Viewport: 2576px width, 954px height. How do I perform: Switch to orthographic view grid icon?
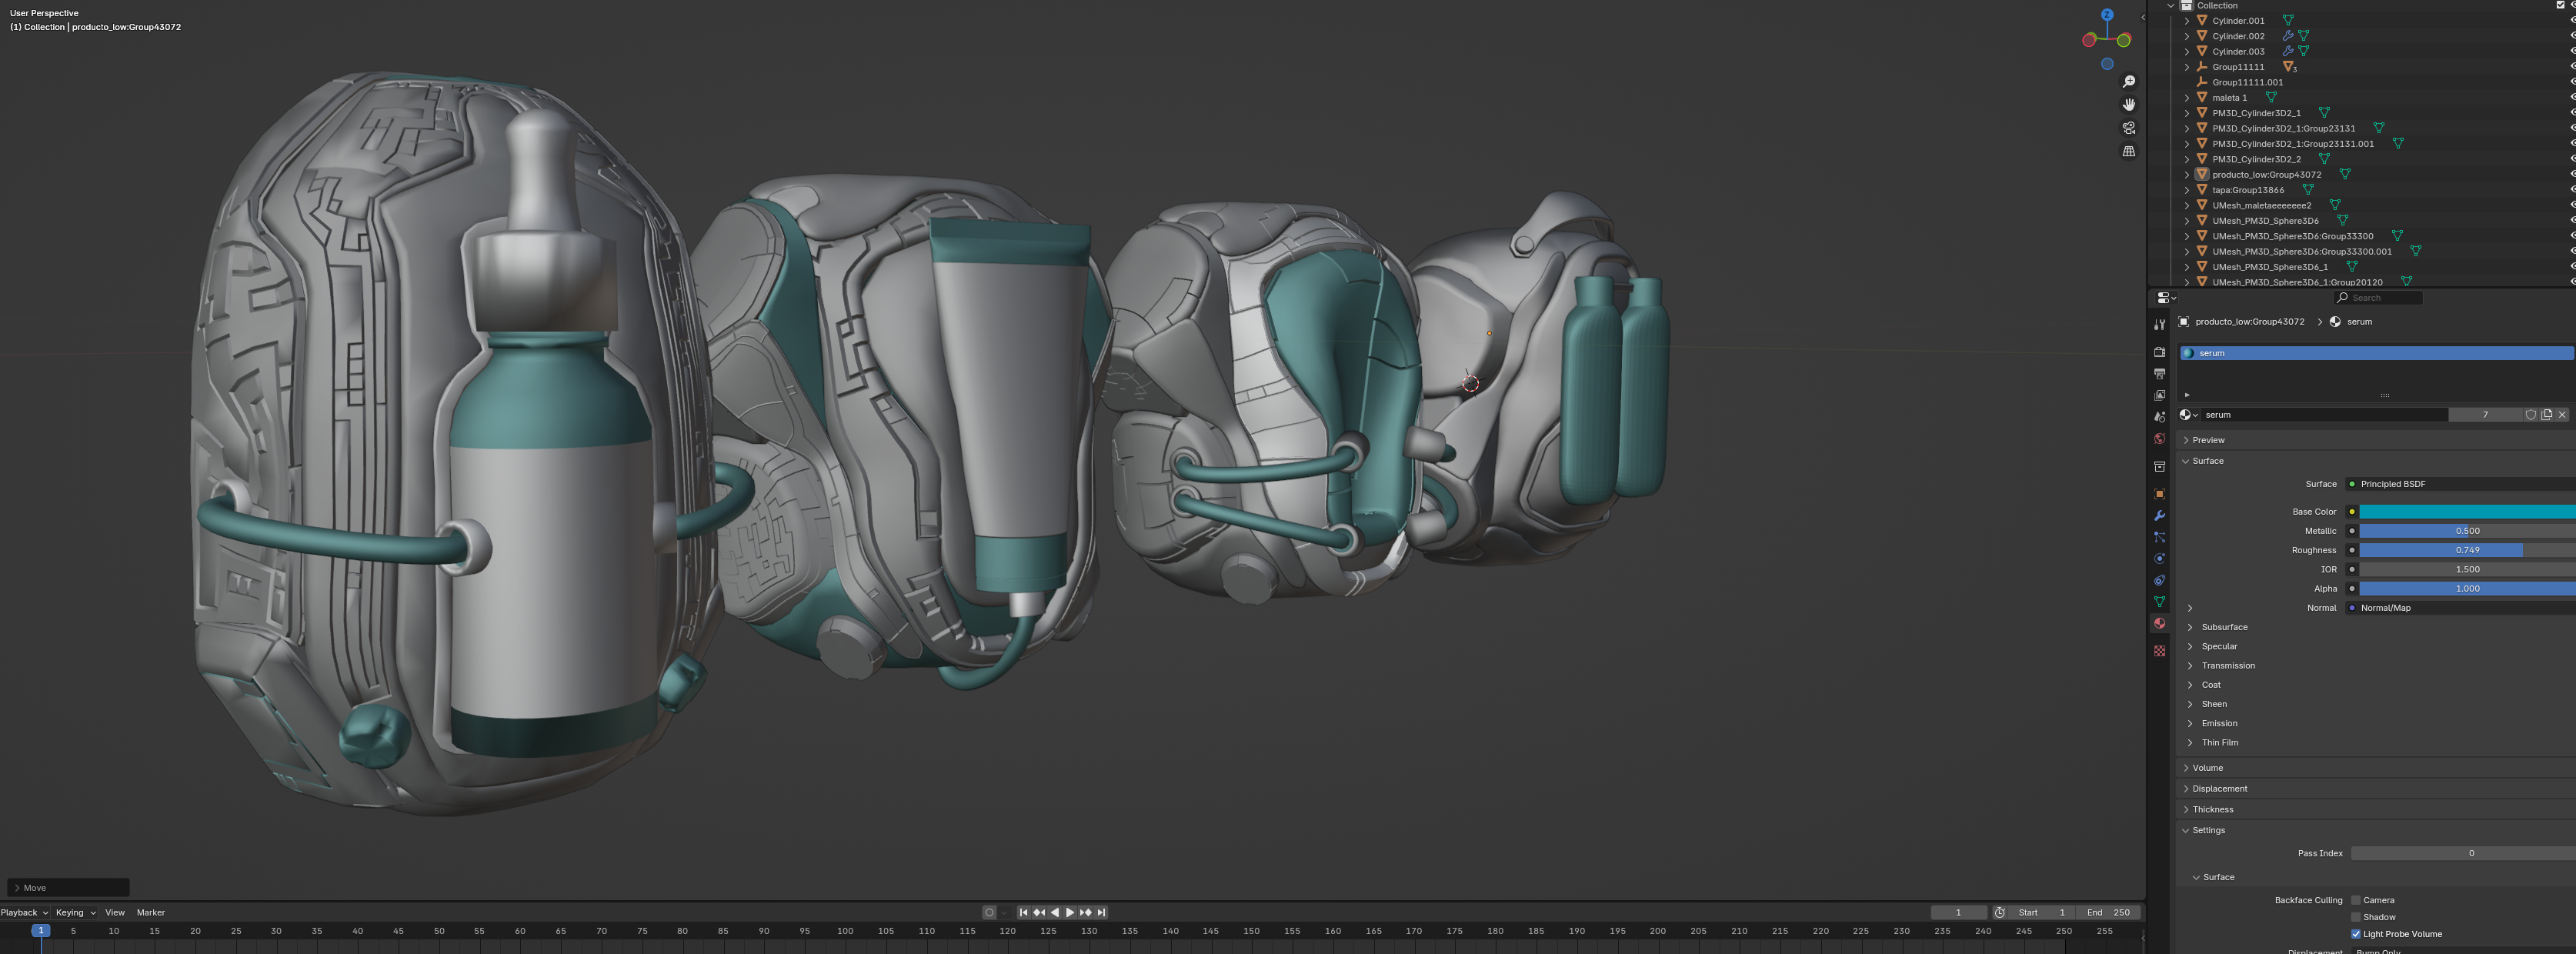coord(2129,151)
